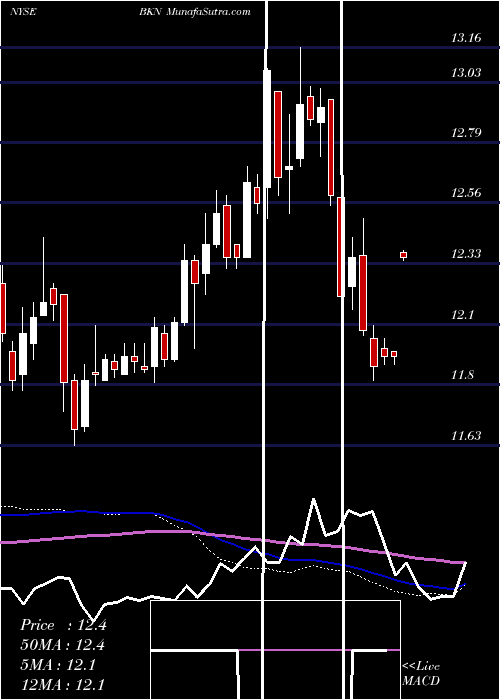
Task: Click the 12.79 price axis label
Action: tap(466, 133)
